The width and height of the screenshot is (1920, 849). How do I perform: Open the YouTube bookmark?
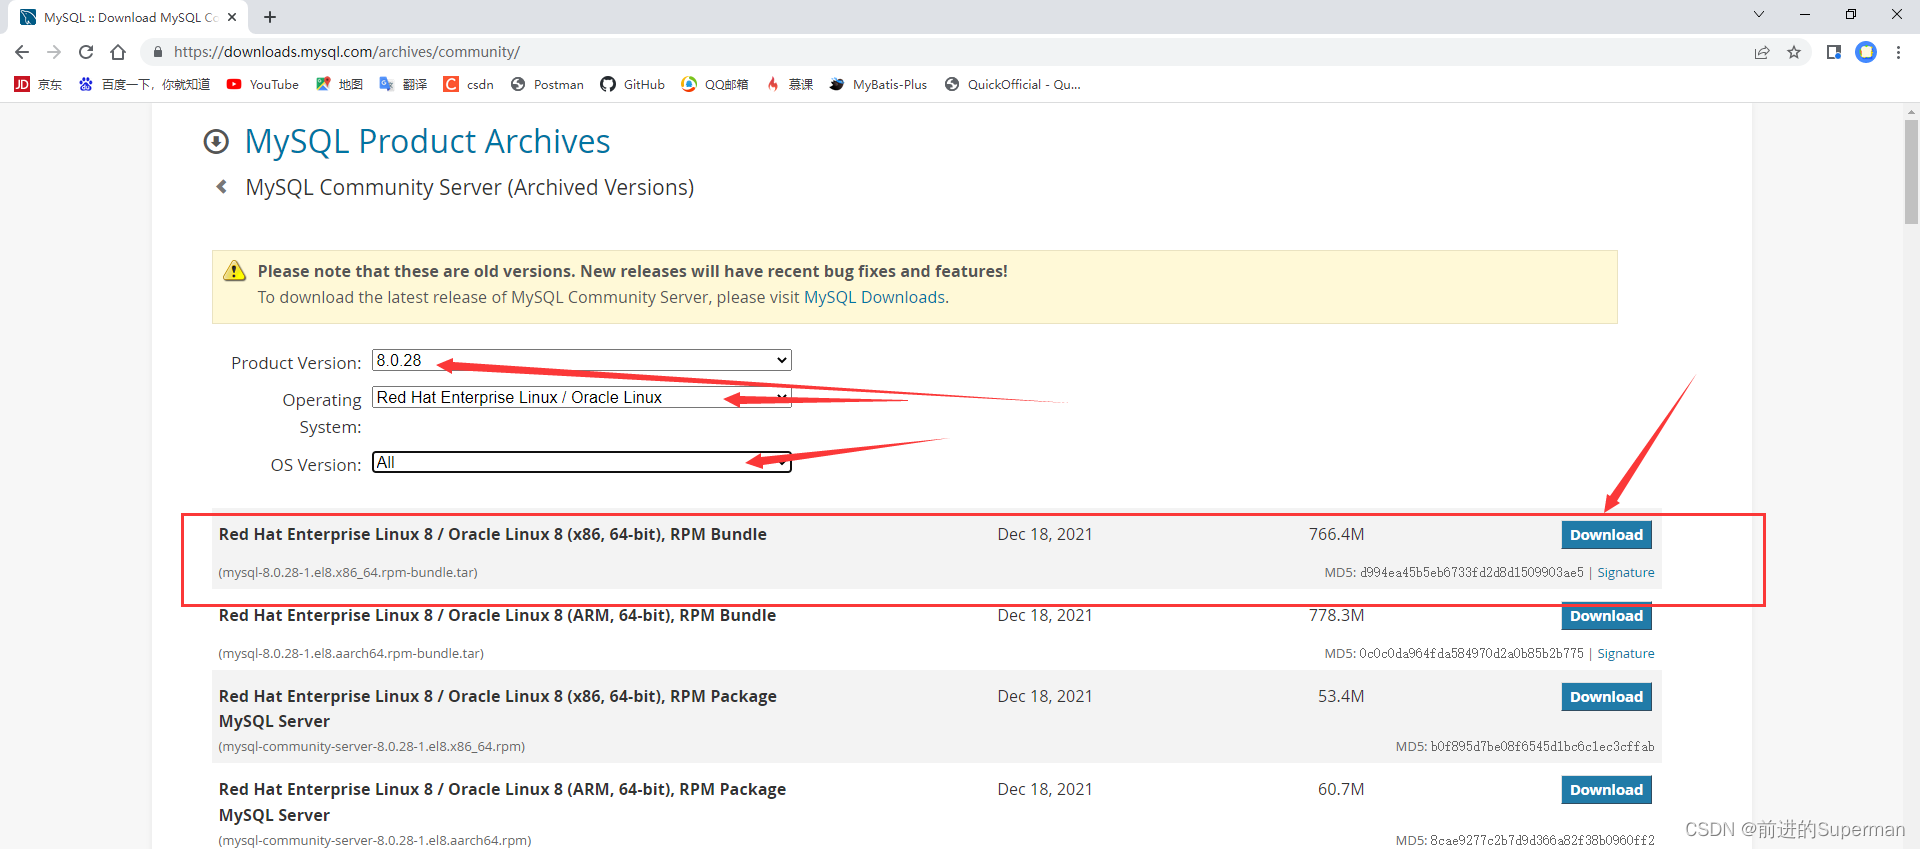tap(263, 84)
